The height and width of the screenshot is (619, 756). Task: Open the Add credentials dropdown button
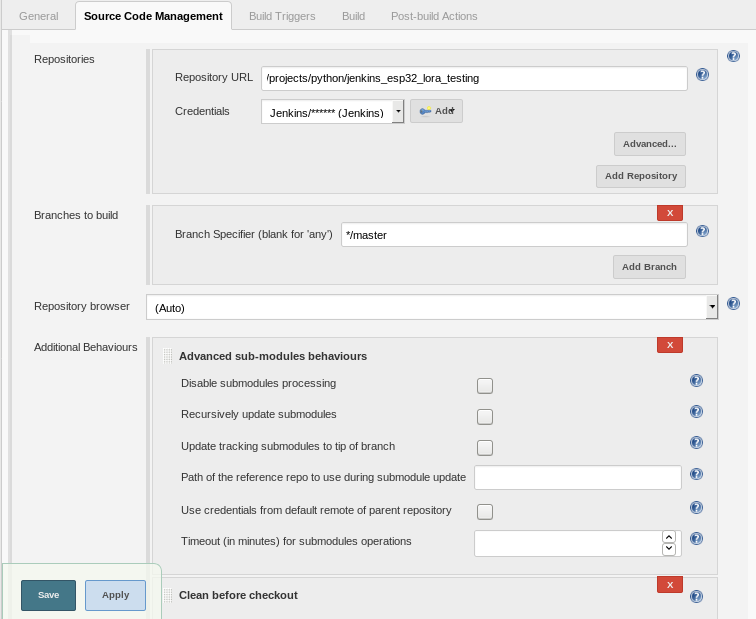point(436,111)
